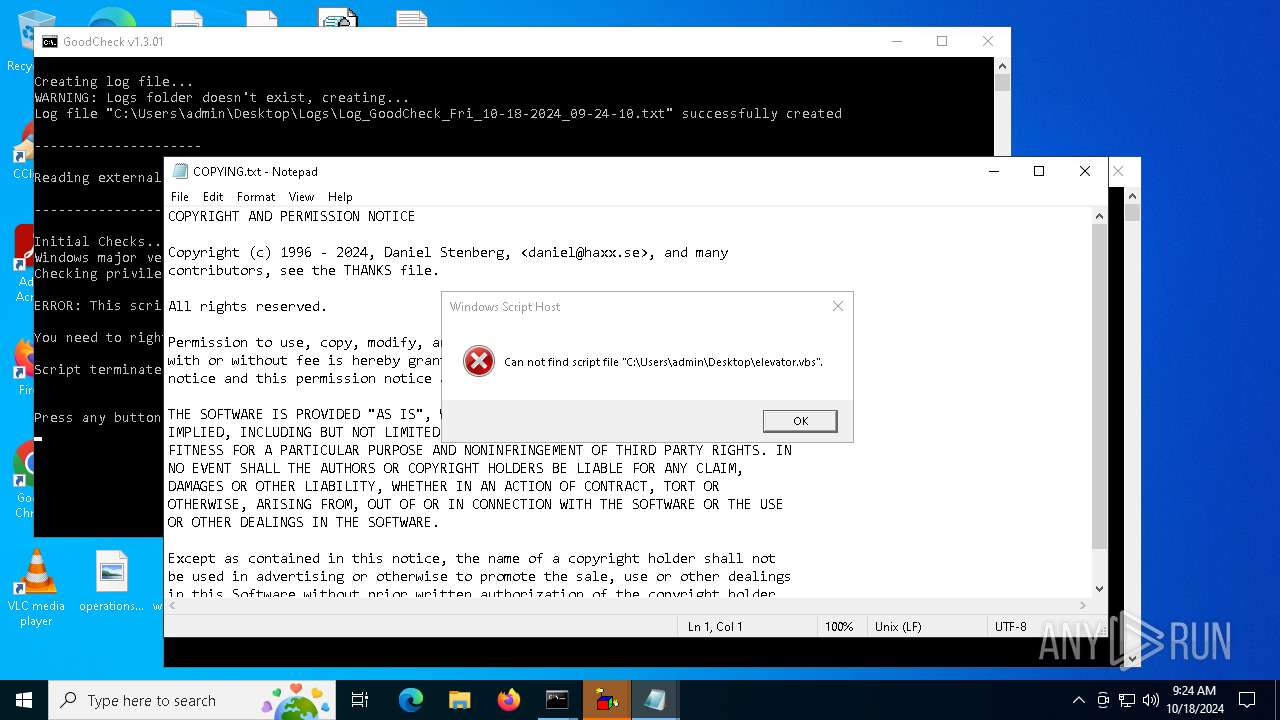Click the colorful blocks app taskbar icon
The height and width of the screenshot is (720, 1280).
click(606, 700)
